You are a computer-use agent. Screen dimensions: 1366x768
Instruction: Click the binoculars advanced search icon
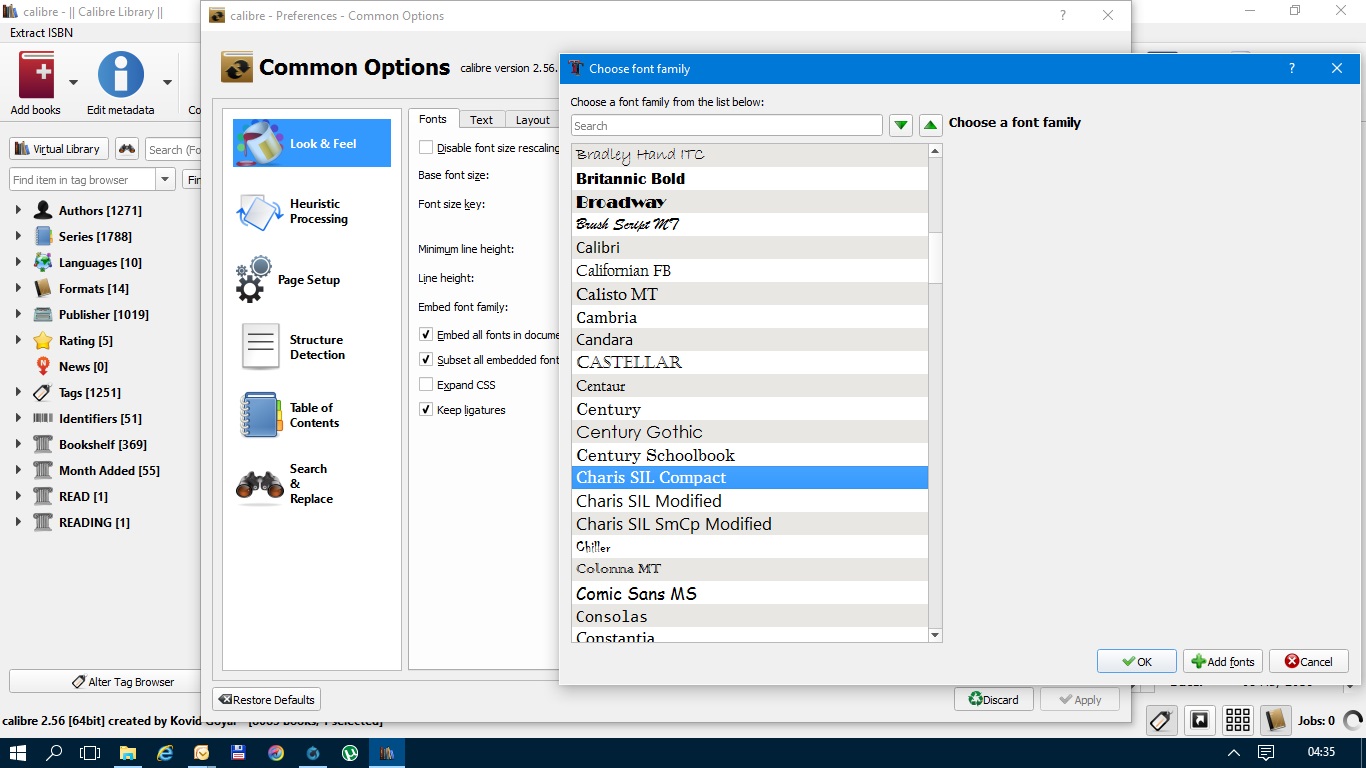[127, 149]
